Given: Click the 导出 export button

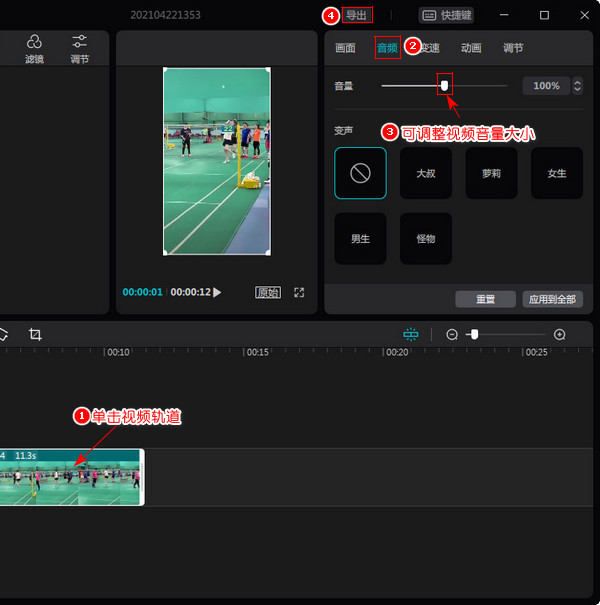Looking at the screenshot, I should 357,15.
